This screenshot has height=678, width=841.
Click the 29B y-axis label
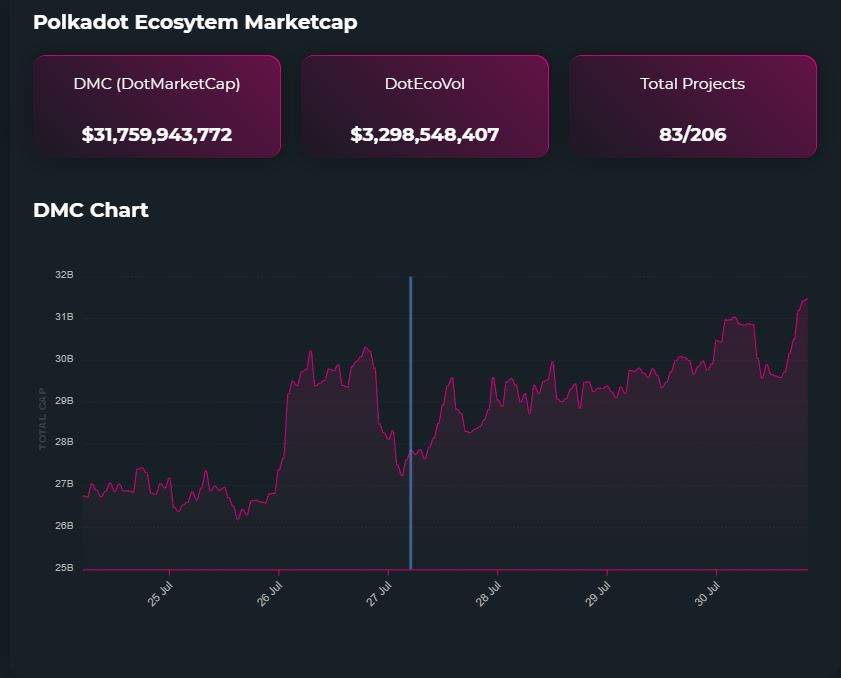pos(64,401)
